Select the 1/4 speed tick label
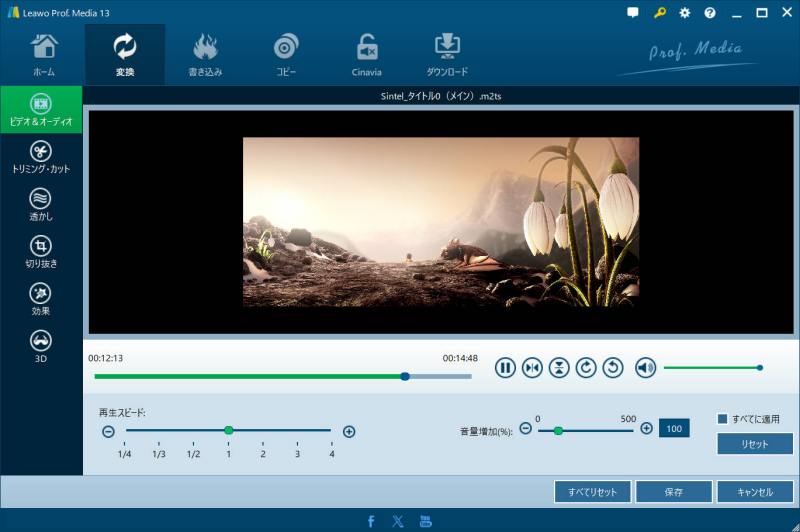800x532 pixels. pyautogui.click(x=124, y=454)
